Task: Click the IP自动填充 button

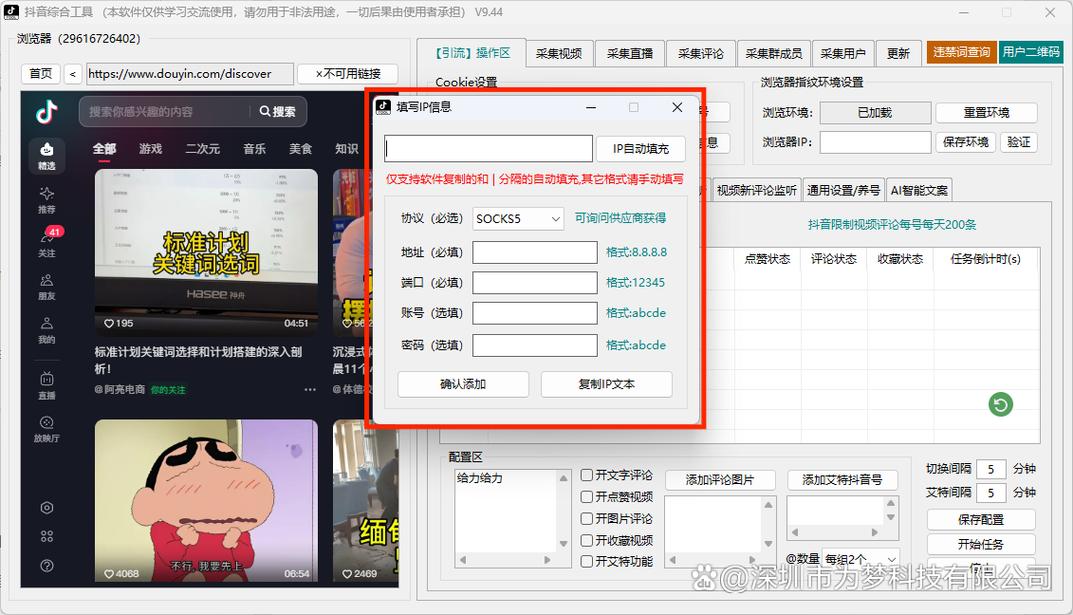Action: (640, 149)
